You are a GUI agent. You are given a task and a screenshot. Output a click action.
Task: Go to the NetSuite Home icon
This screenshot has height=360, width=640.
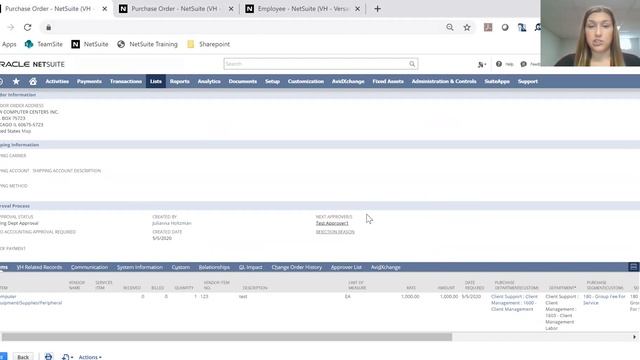click(33, 81)
